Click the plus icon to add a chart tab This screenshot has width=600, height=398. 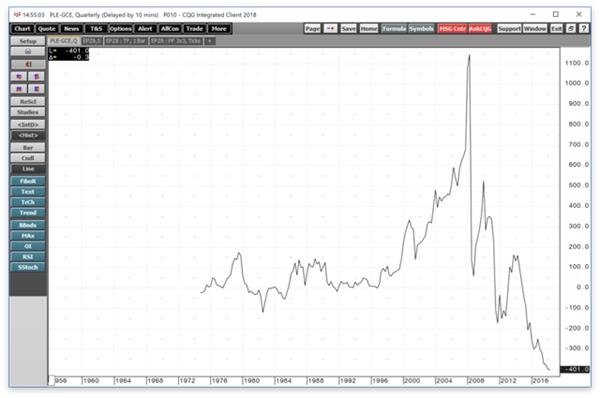click(209, 41)
